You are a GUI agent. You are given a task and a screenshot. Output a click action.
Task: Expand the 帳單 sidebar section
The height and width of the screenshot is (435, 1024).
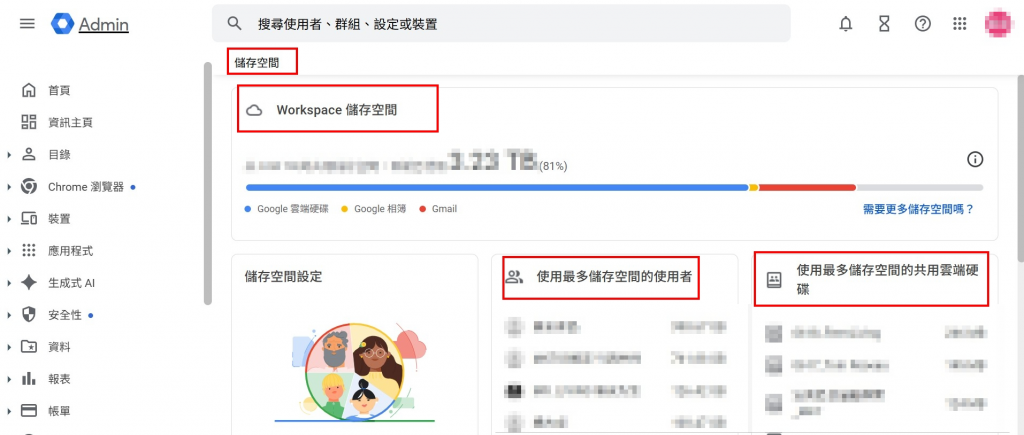pos(9,411)
